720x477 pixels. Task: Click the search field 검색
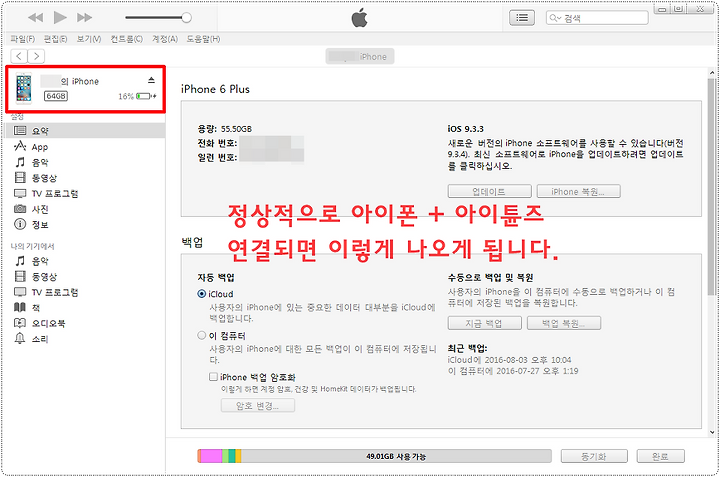pyautogui.click(x=597, y=18)
